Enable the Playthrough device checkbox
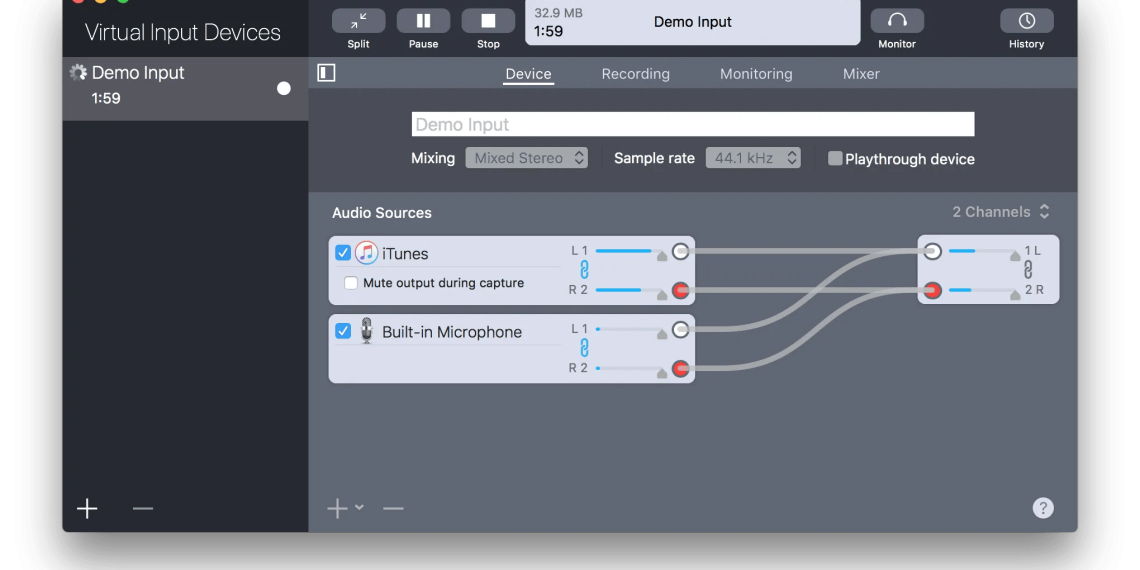The height and width of the screenshot is (570, 1140). click(x=835, y=158)
